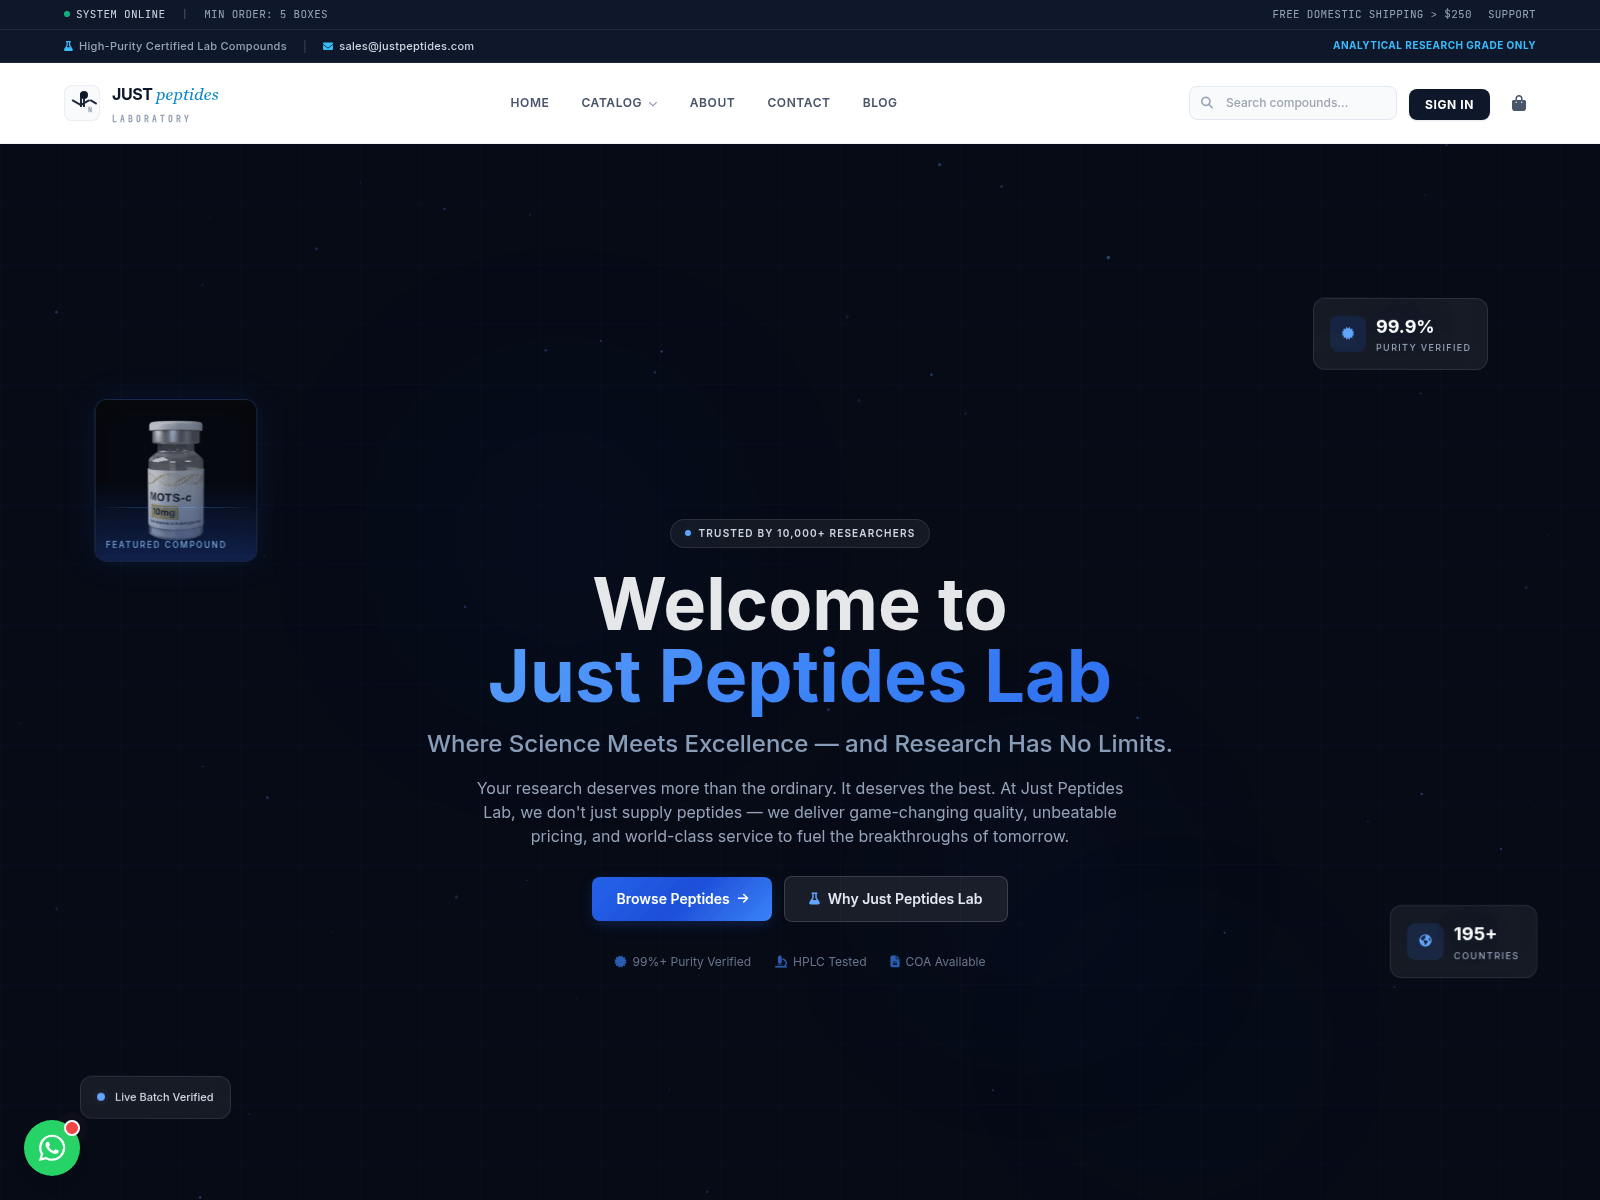Click the Featured Compound label
The width and height of the screenshot is (1600, 1200).
[x=166, y=545]
